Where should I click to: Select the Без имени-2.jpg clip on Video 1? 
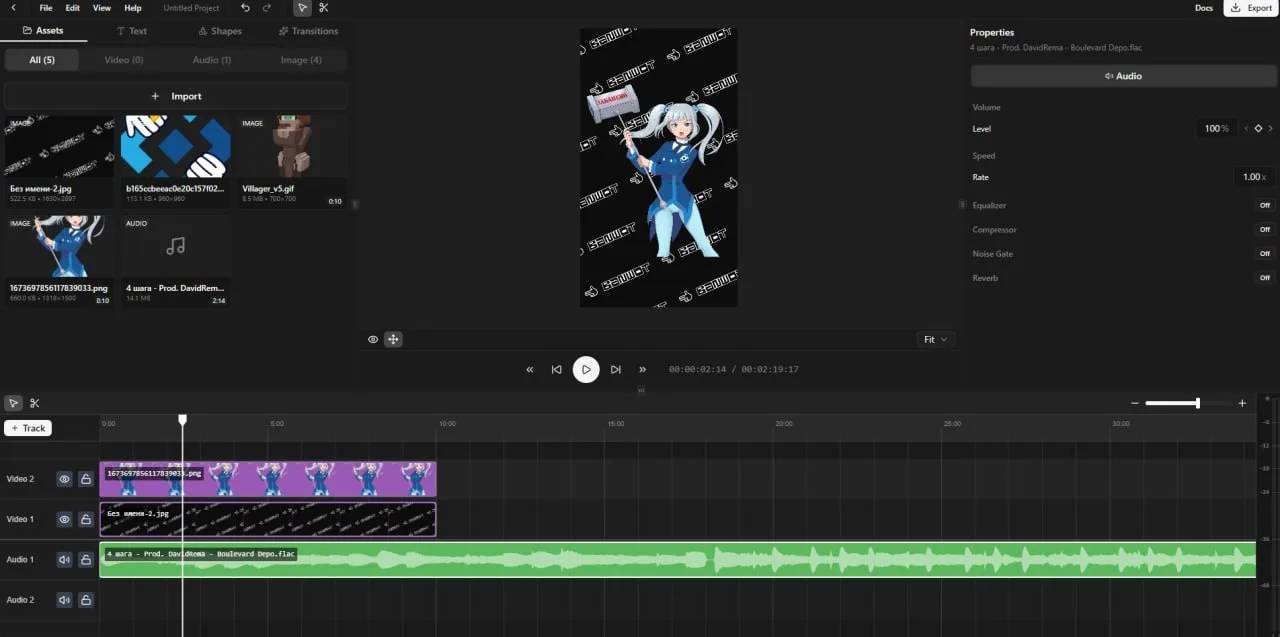(268, 519)
